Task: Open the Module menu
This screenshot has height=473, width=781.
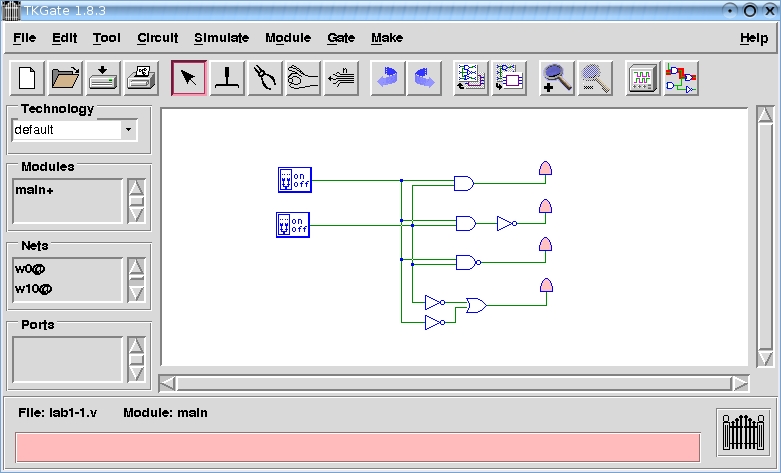Action: pos(288,38)
